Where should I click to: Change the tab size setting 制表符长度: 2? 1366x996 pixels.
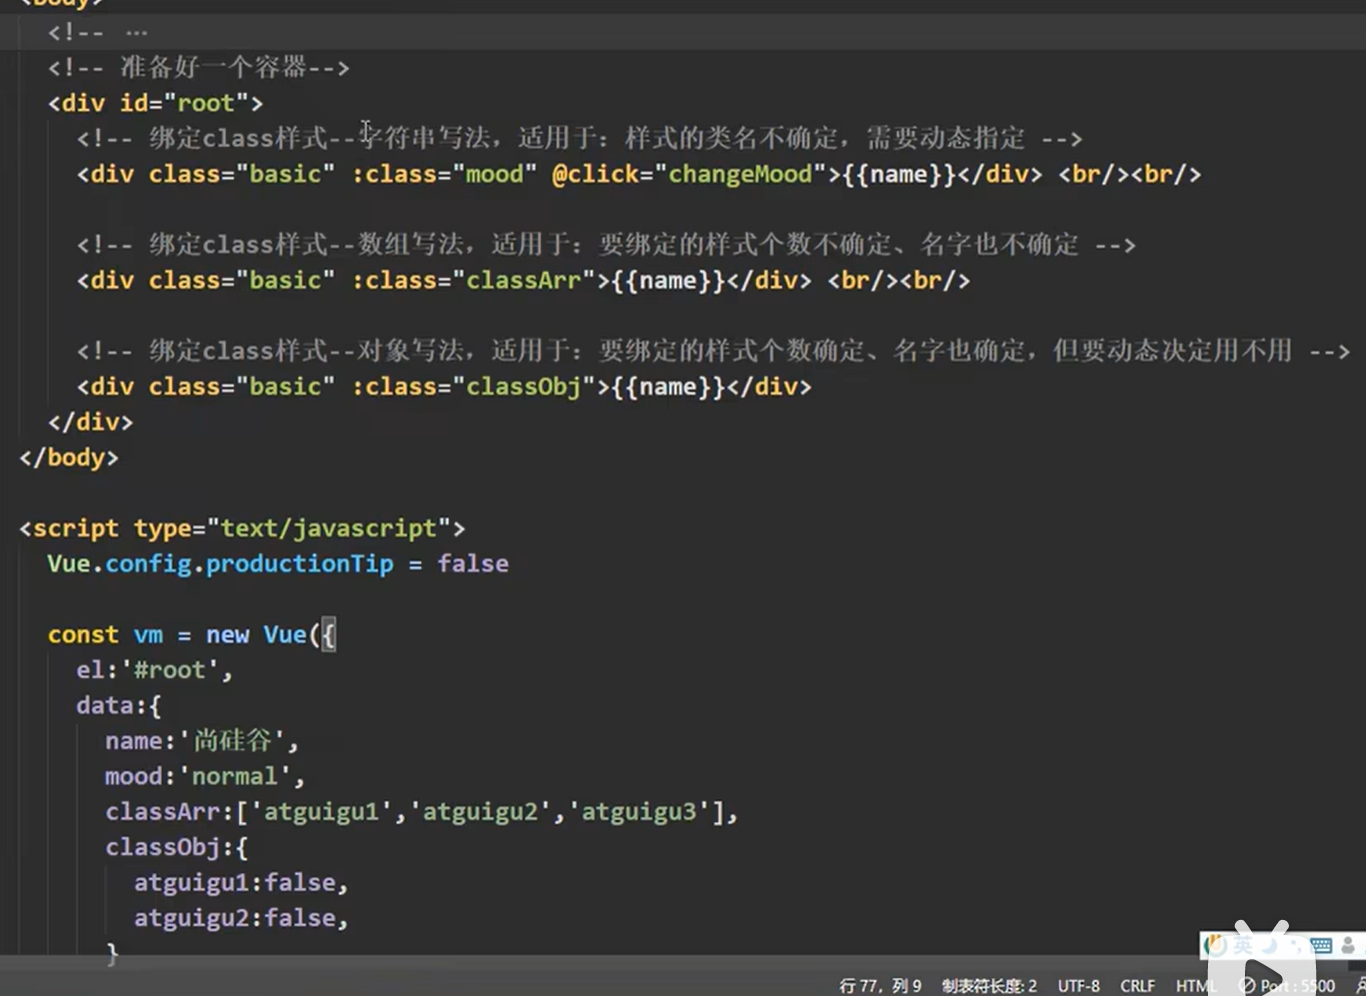989,986
